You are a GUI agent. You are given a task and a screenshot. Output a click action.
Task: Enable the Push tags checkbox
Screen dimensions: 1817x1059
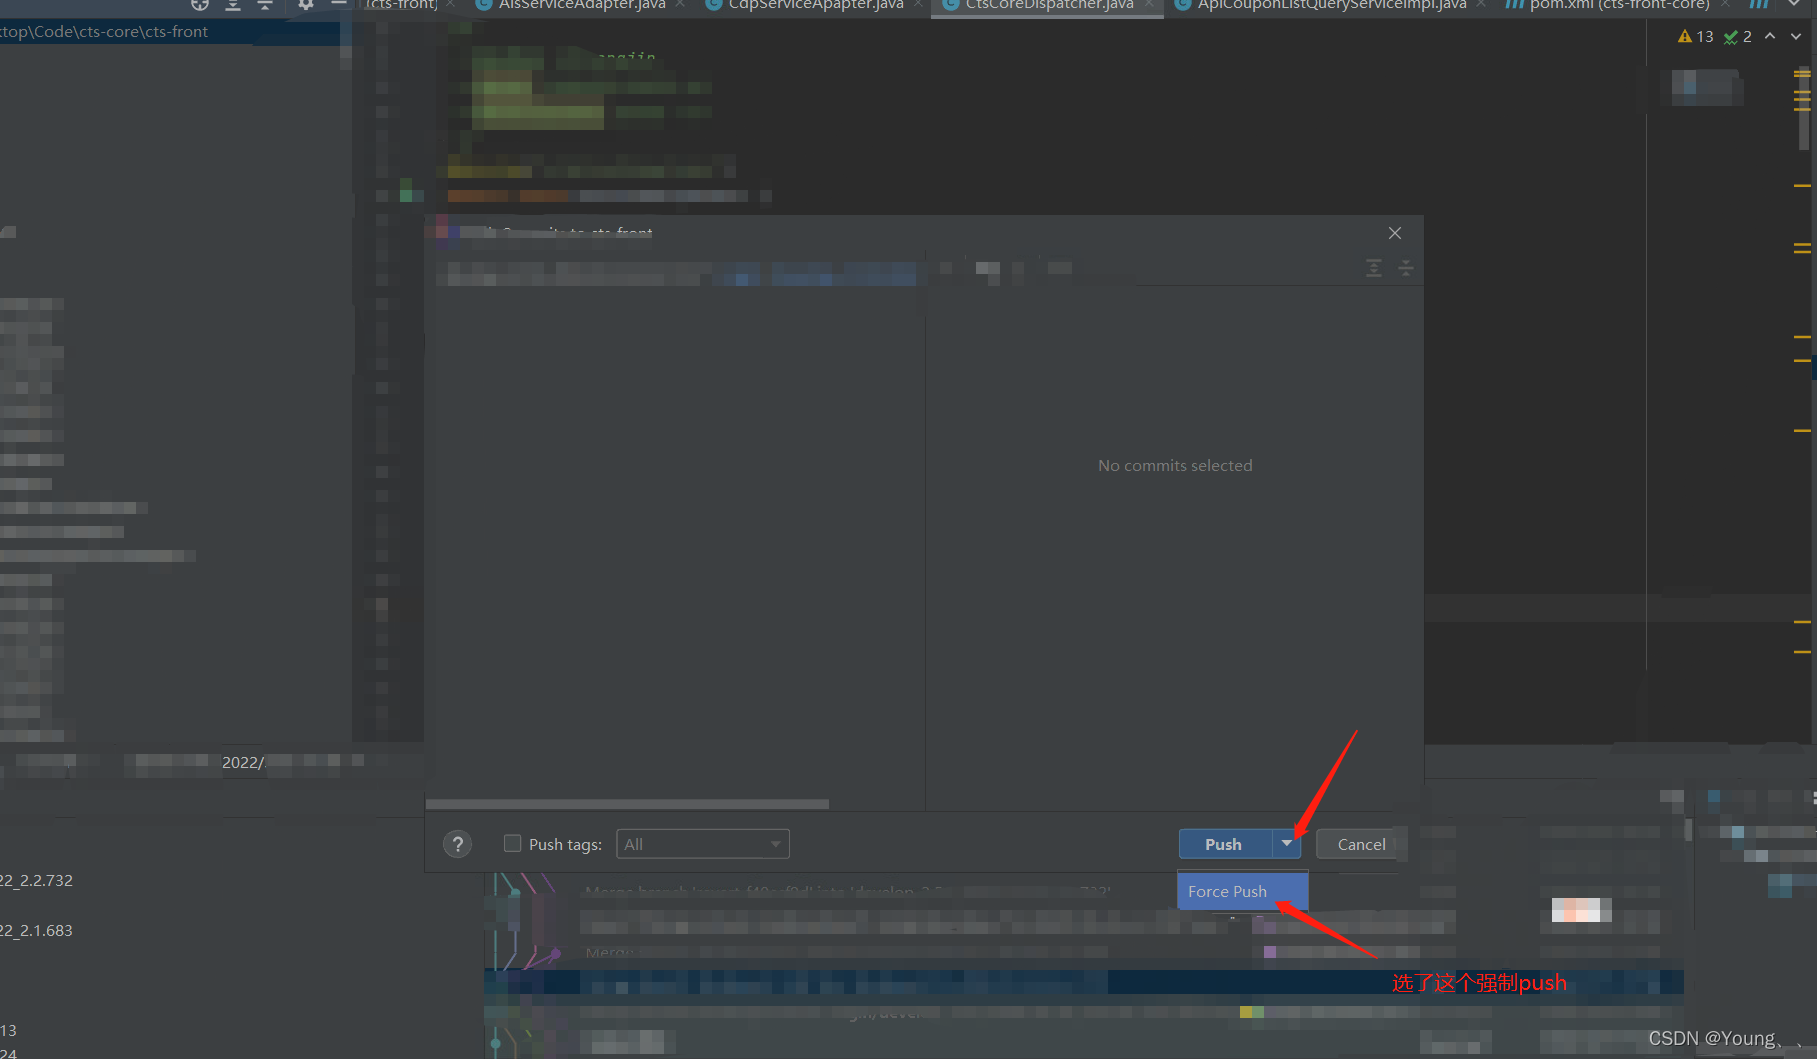point(512,843)
